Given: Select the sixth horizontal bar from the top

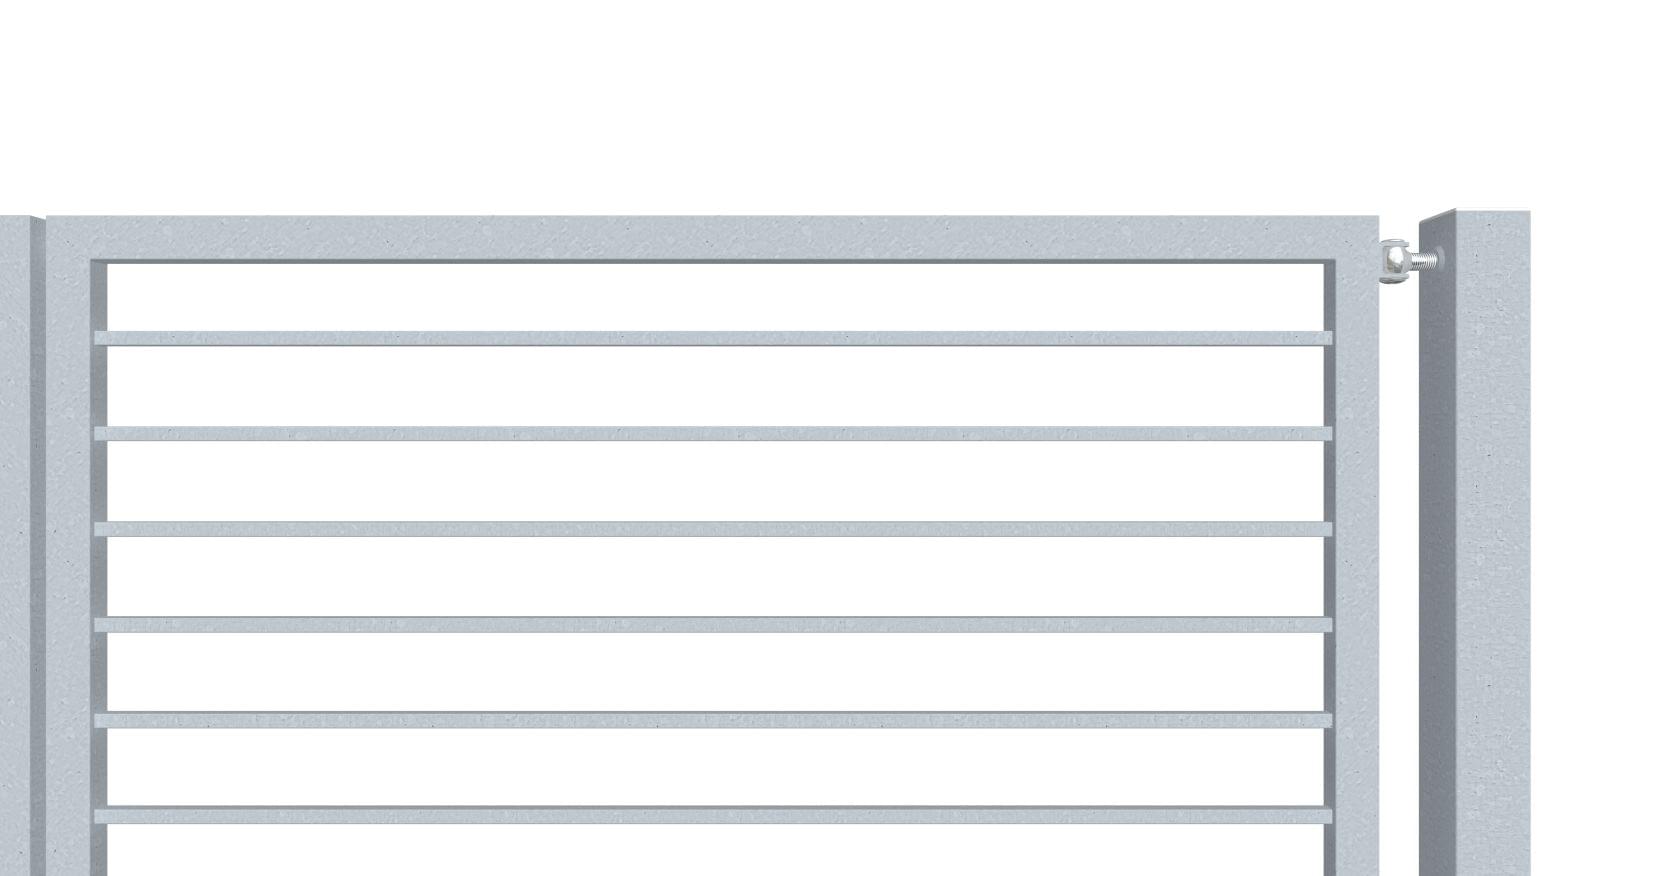Looking at the screenshot, I should [712, 816].
